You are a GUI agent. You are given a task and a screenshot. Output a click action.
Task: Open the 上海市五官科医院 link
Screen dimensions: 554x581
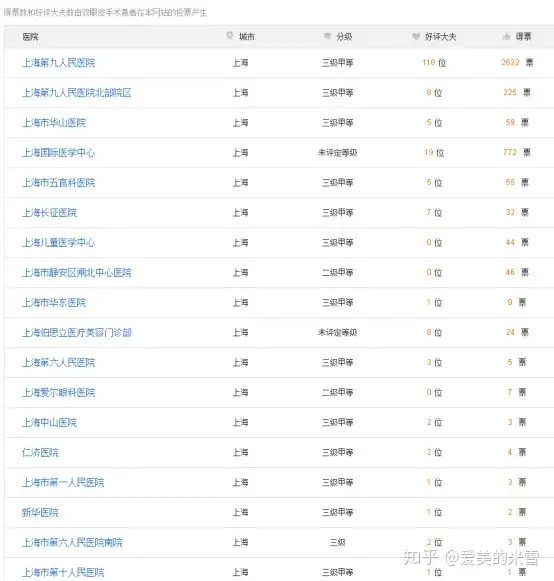(59, 183)
